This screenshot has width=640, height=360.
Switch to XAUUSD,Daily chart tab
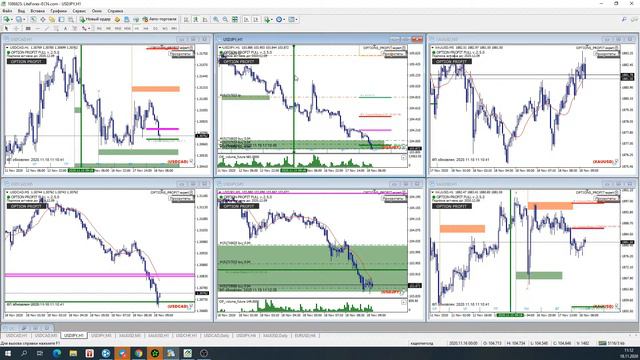tap(275, 335)
